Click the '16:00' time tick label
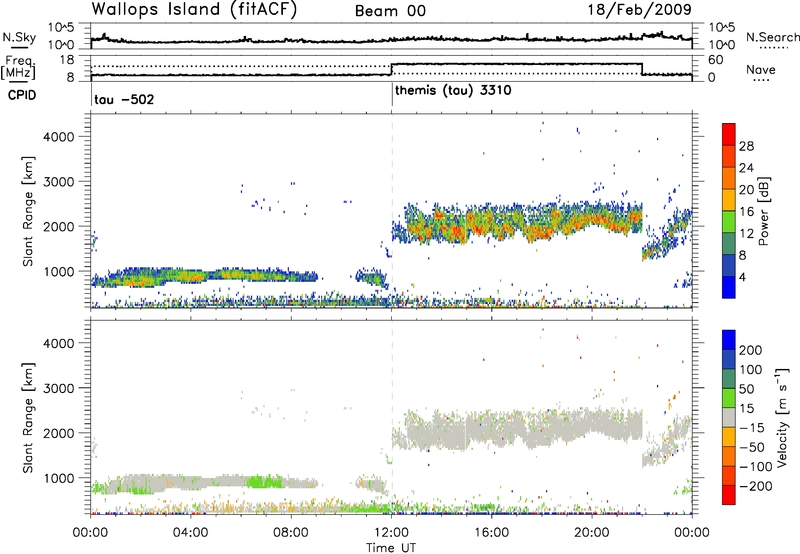 [491, 533]
